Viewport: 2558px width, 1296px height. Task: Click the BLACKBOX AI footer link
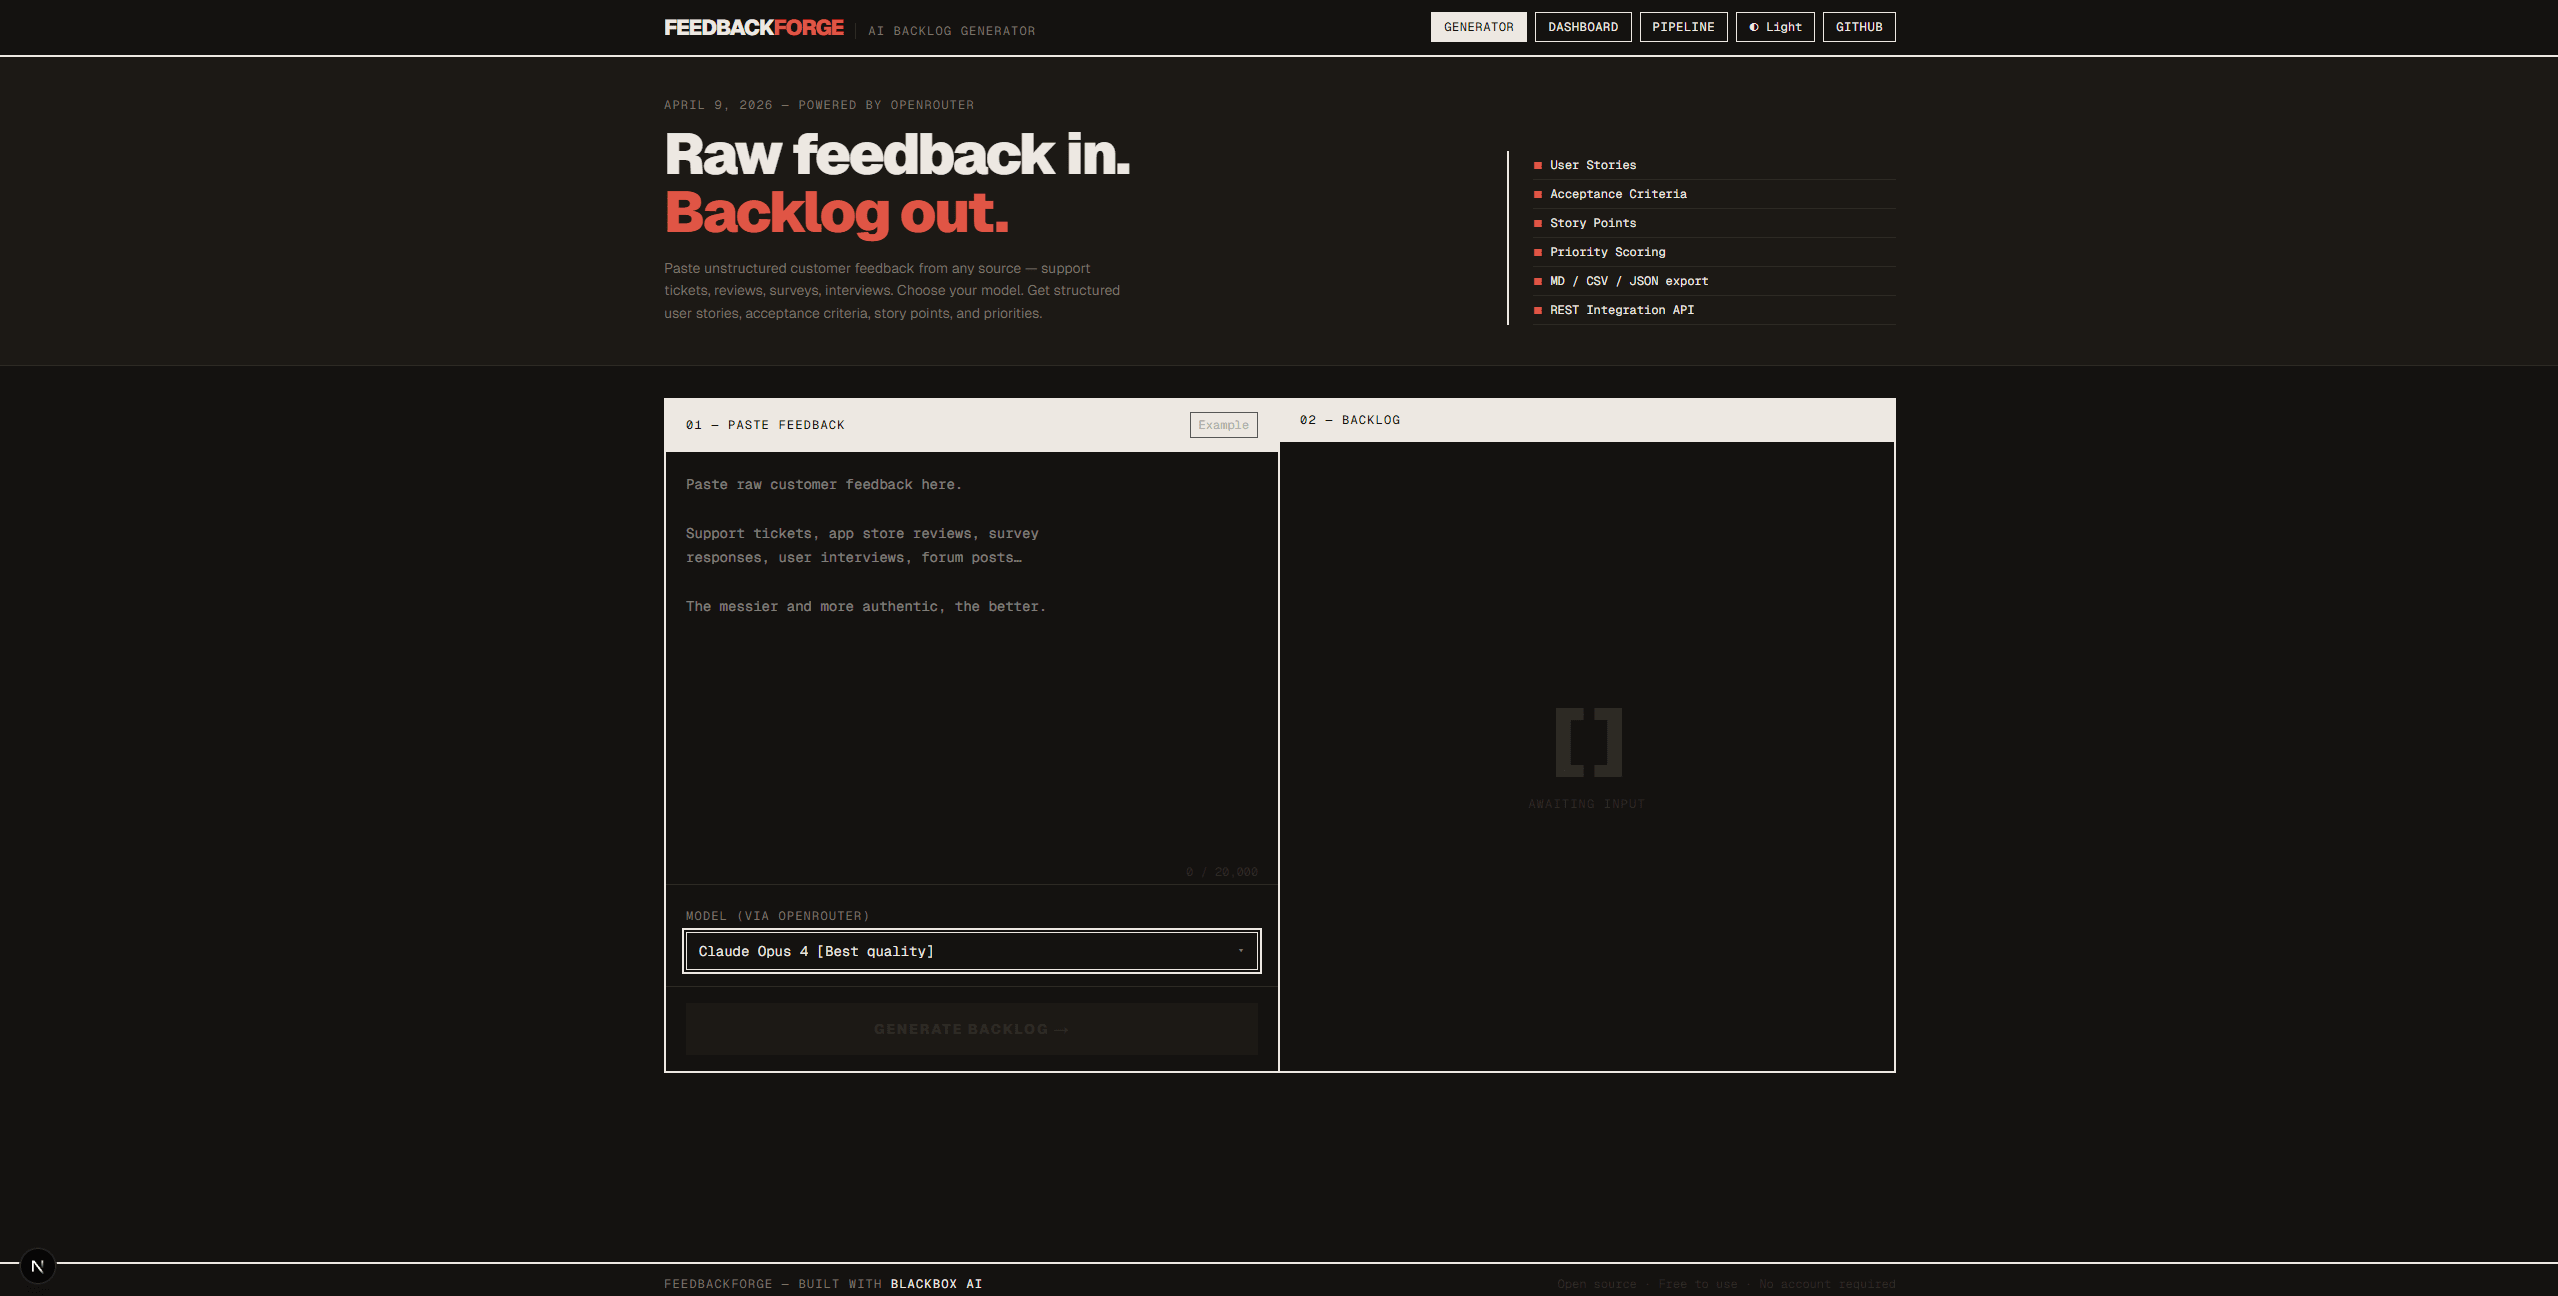[x=935, y=1284]
